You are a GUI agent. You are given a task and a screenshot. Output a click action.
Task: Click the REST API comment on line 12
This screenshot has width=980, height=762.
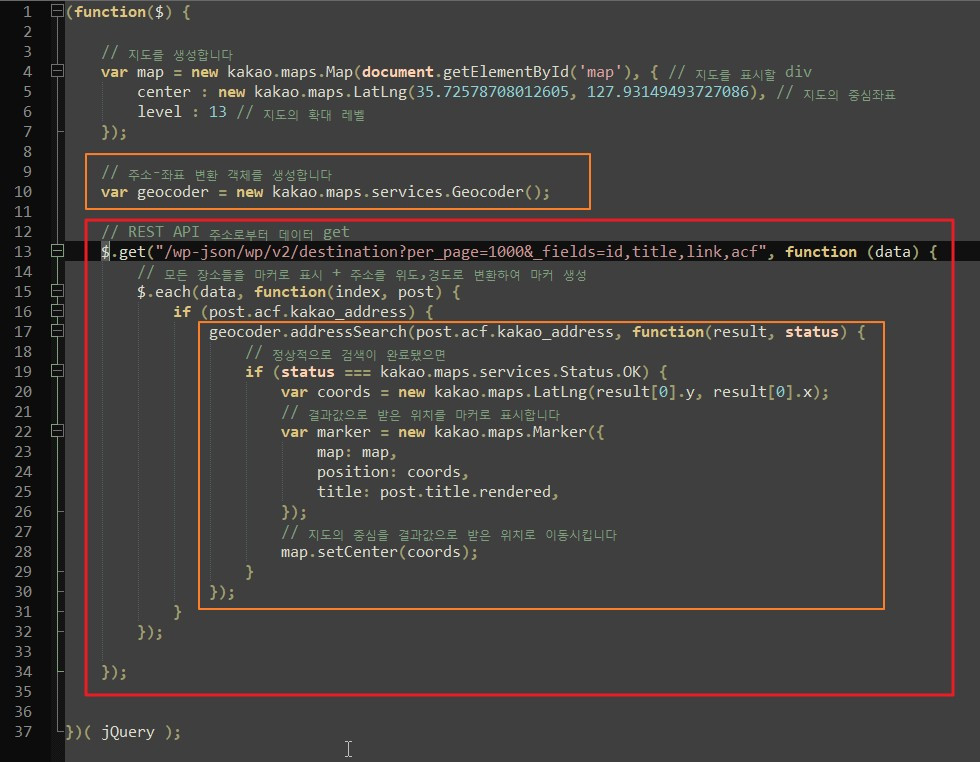coord(225,233)
